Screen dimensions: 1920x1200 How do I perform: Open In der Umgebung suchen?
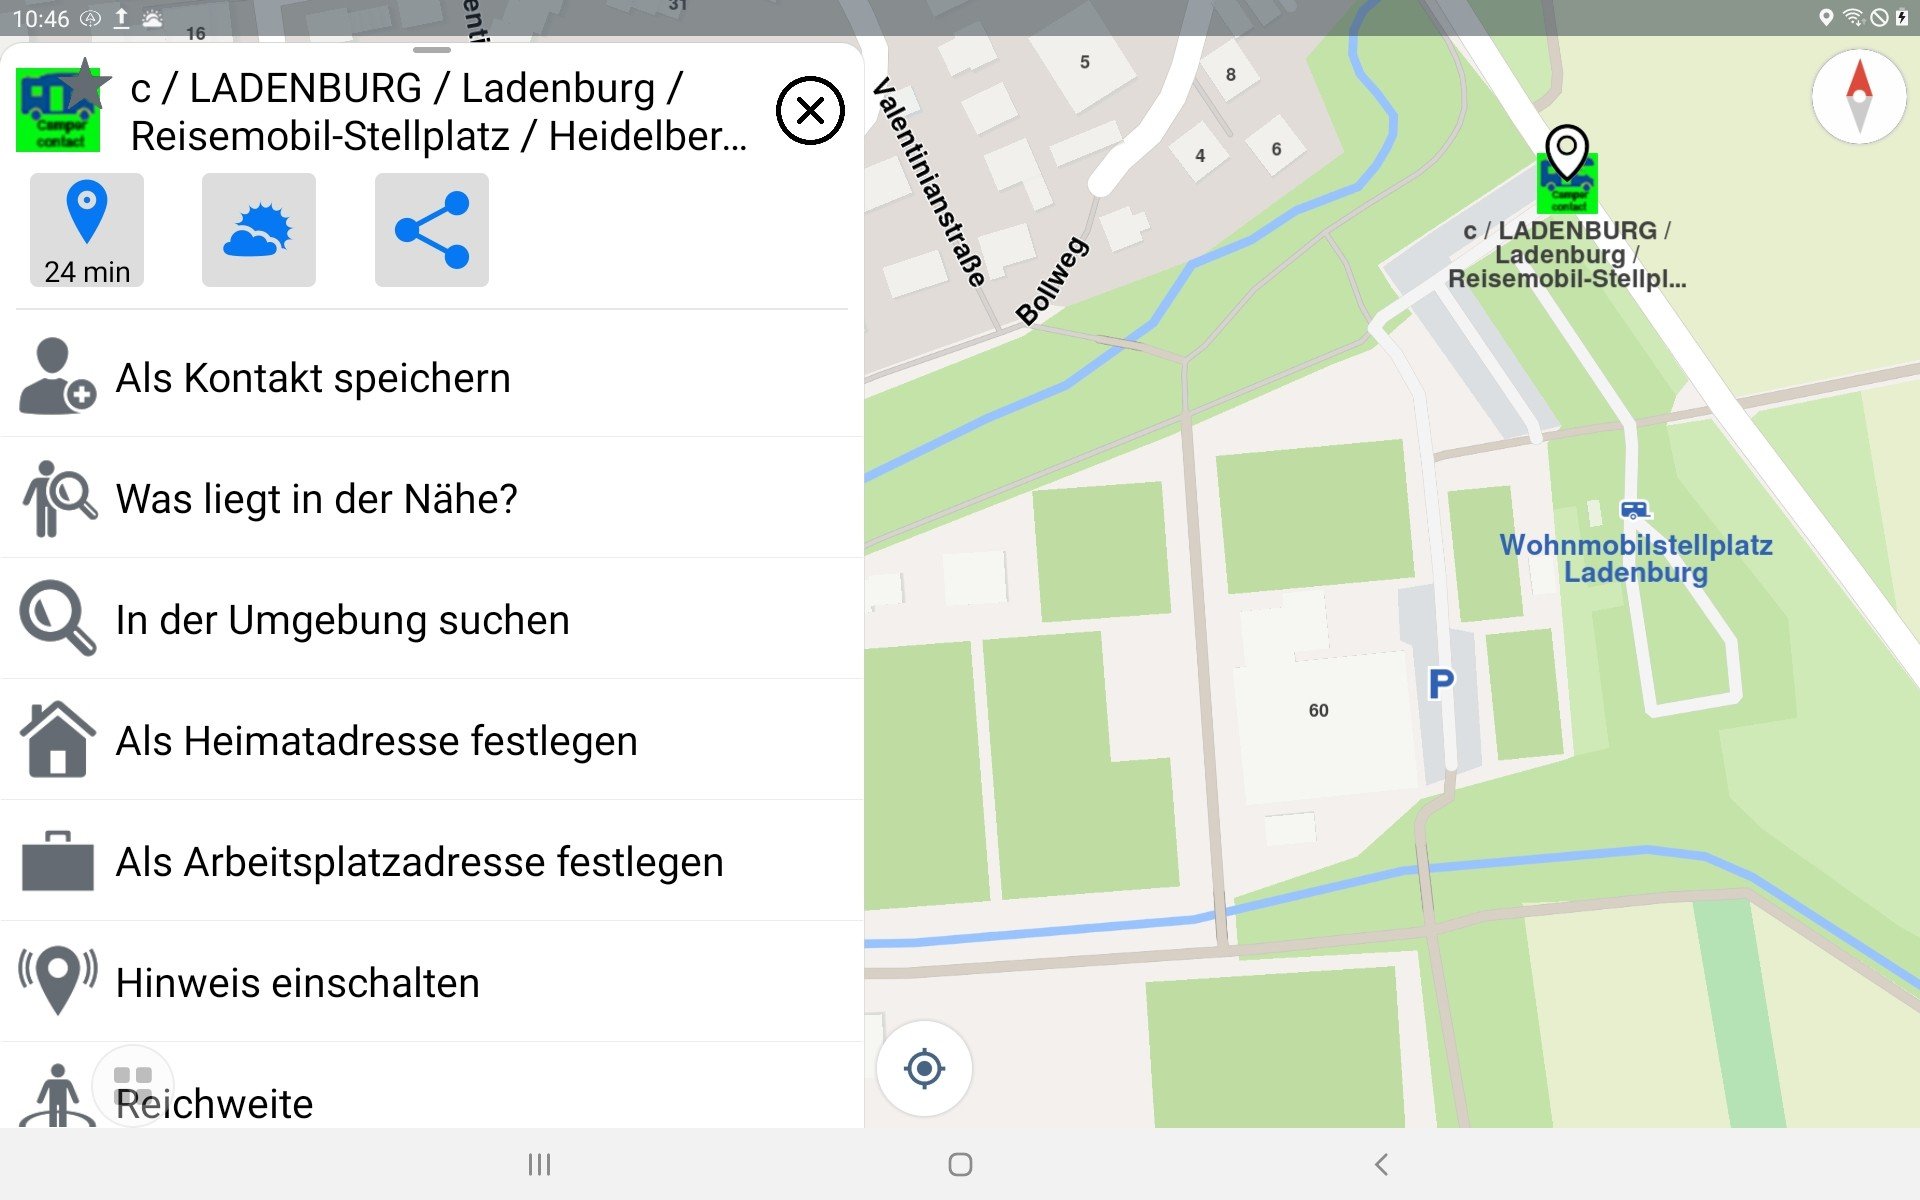tap(432, 619)
